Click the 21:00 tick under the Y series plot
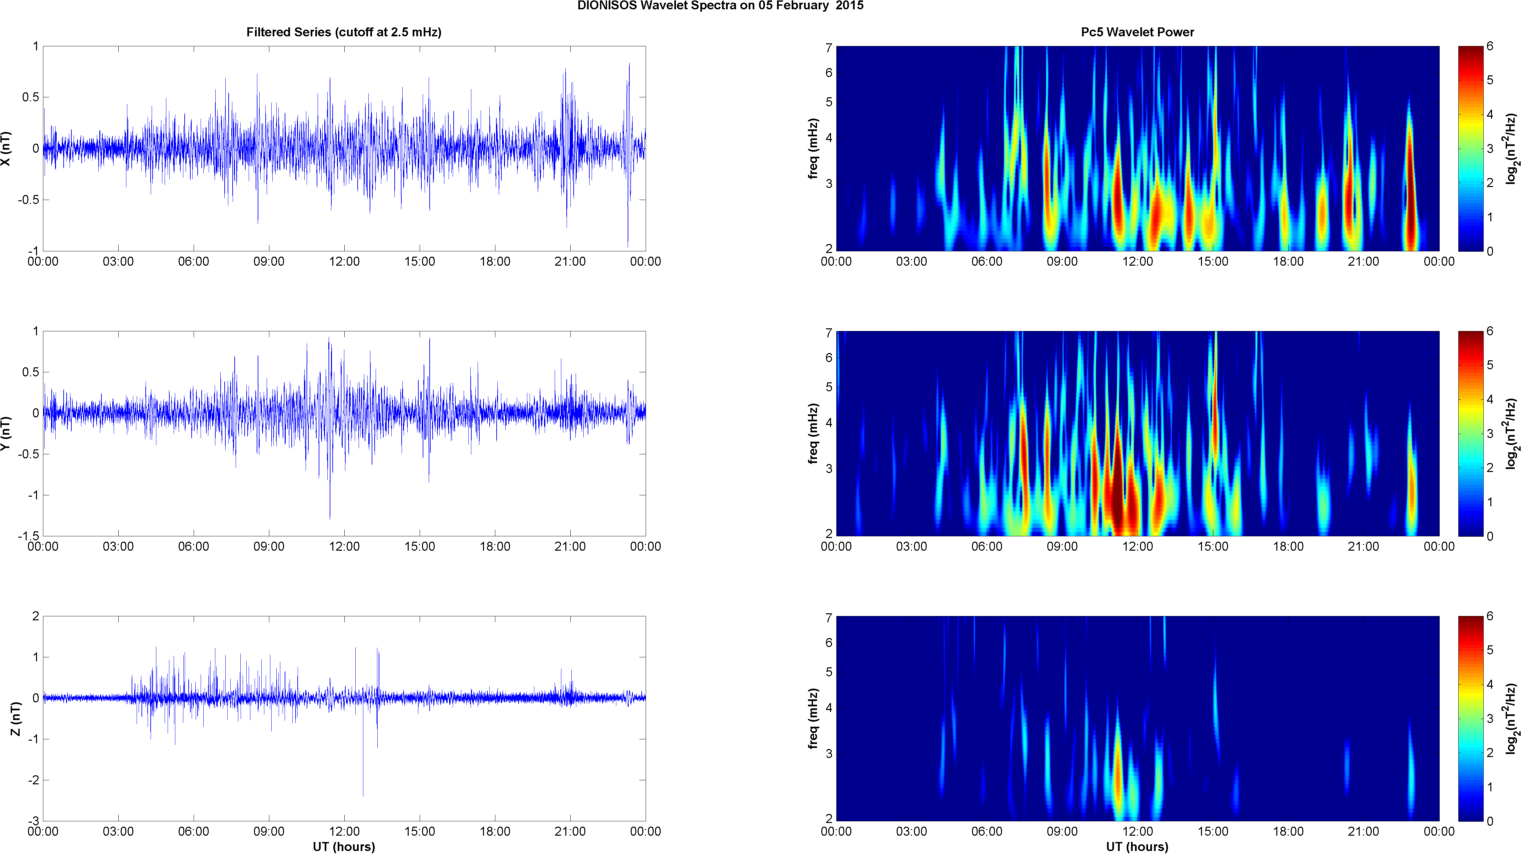Image resolution: width=1521 pixels, height=854 pixels. tap(570, 547)
